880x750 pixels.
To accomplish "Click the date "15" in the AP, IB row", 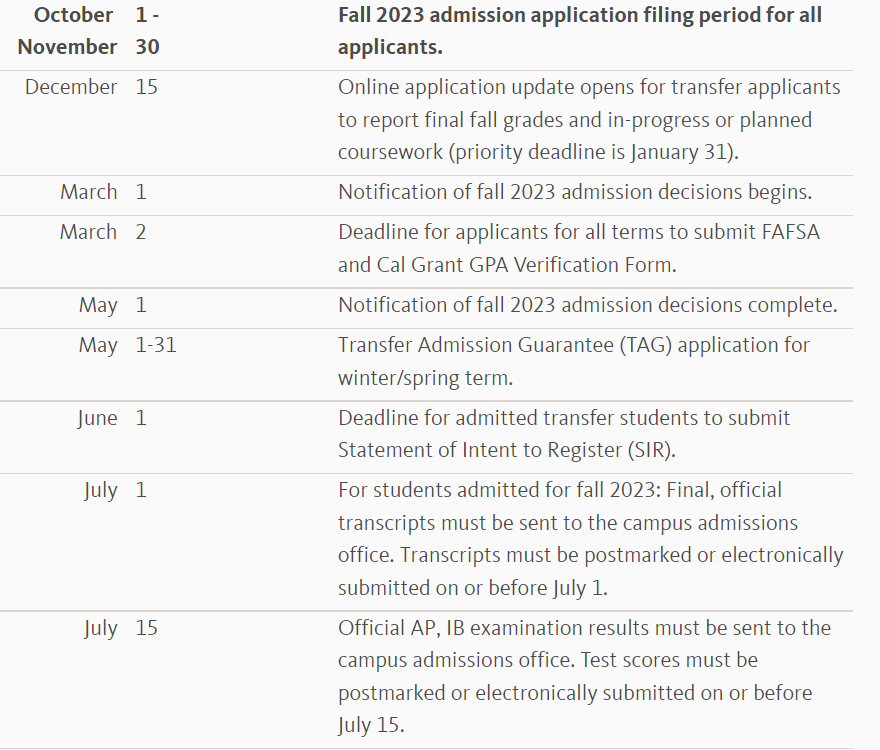I will click(147, 629).
